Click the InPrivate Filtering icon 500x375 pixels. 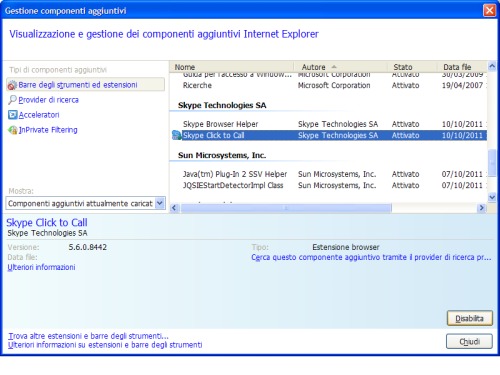click(12, 130)
